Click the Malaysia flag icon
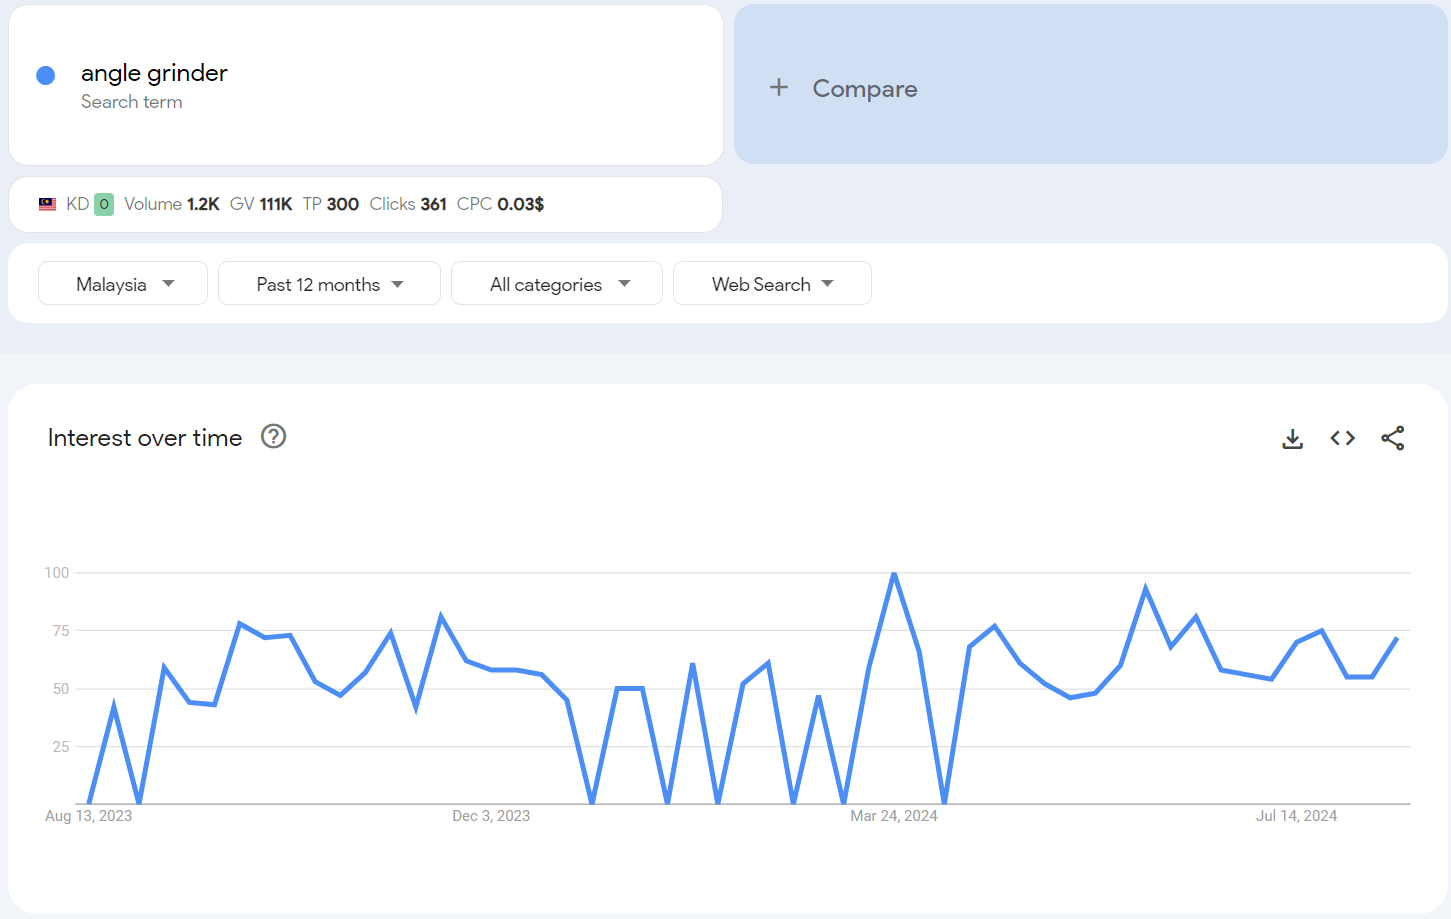 (47, 204)
